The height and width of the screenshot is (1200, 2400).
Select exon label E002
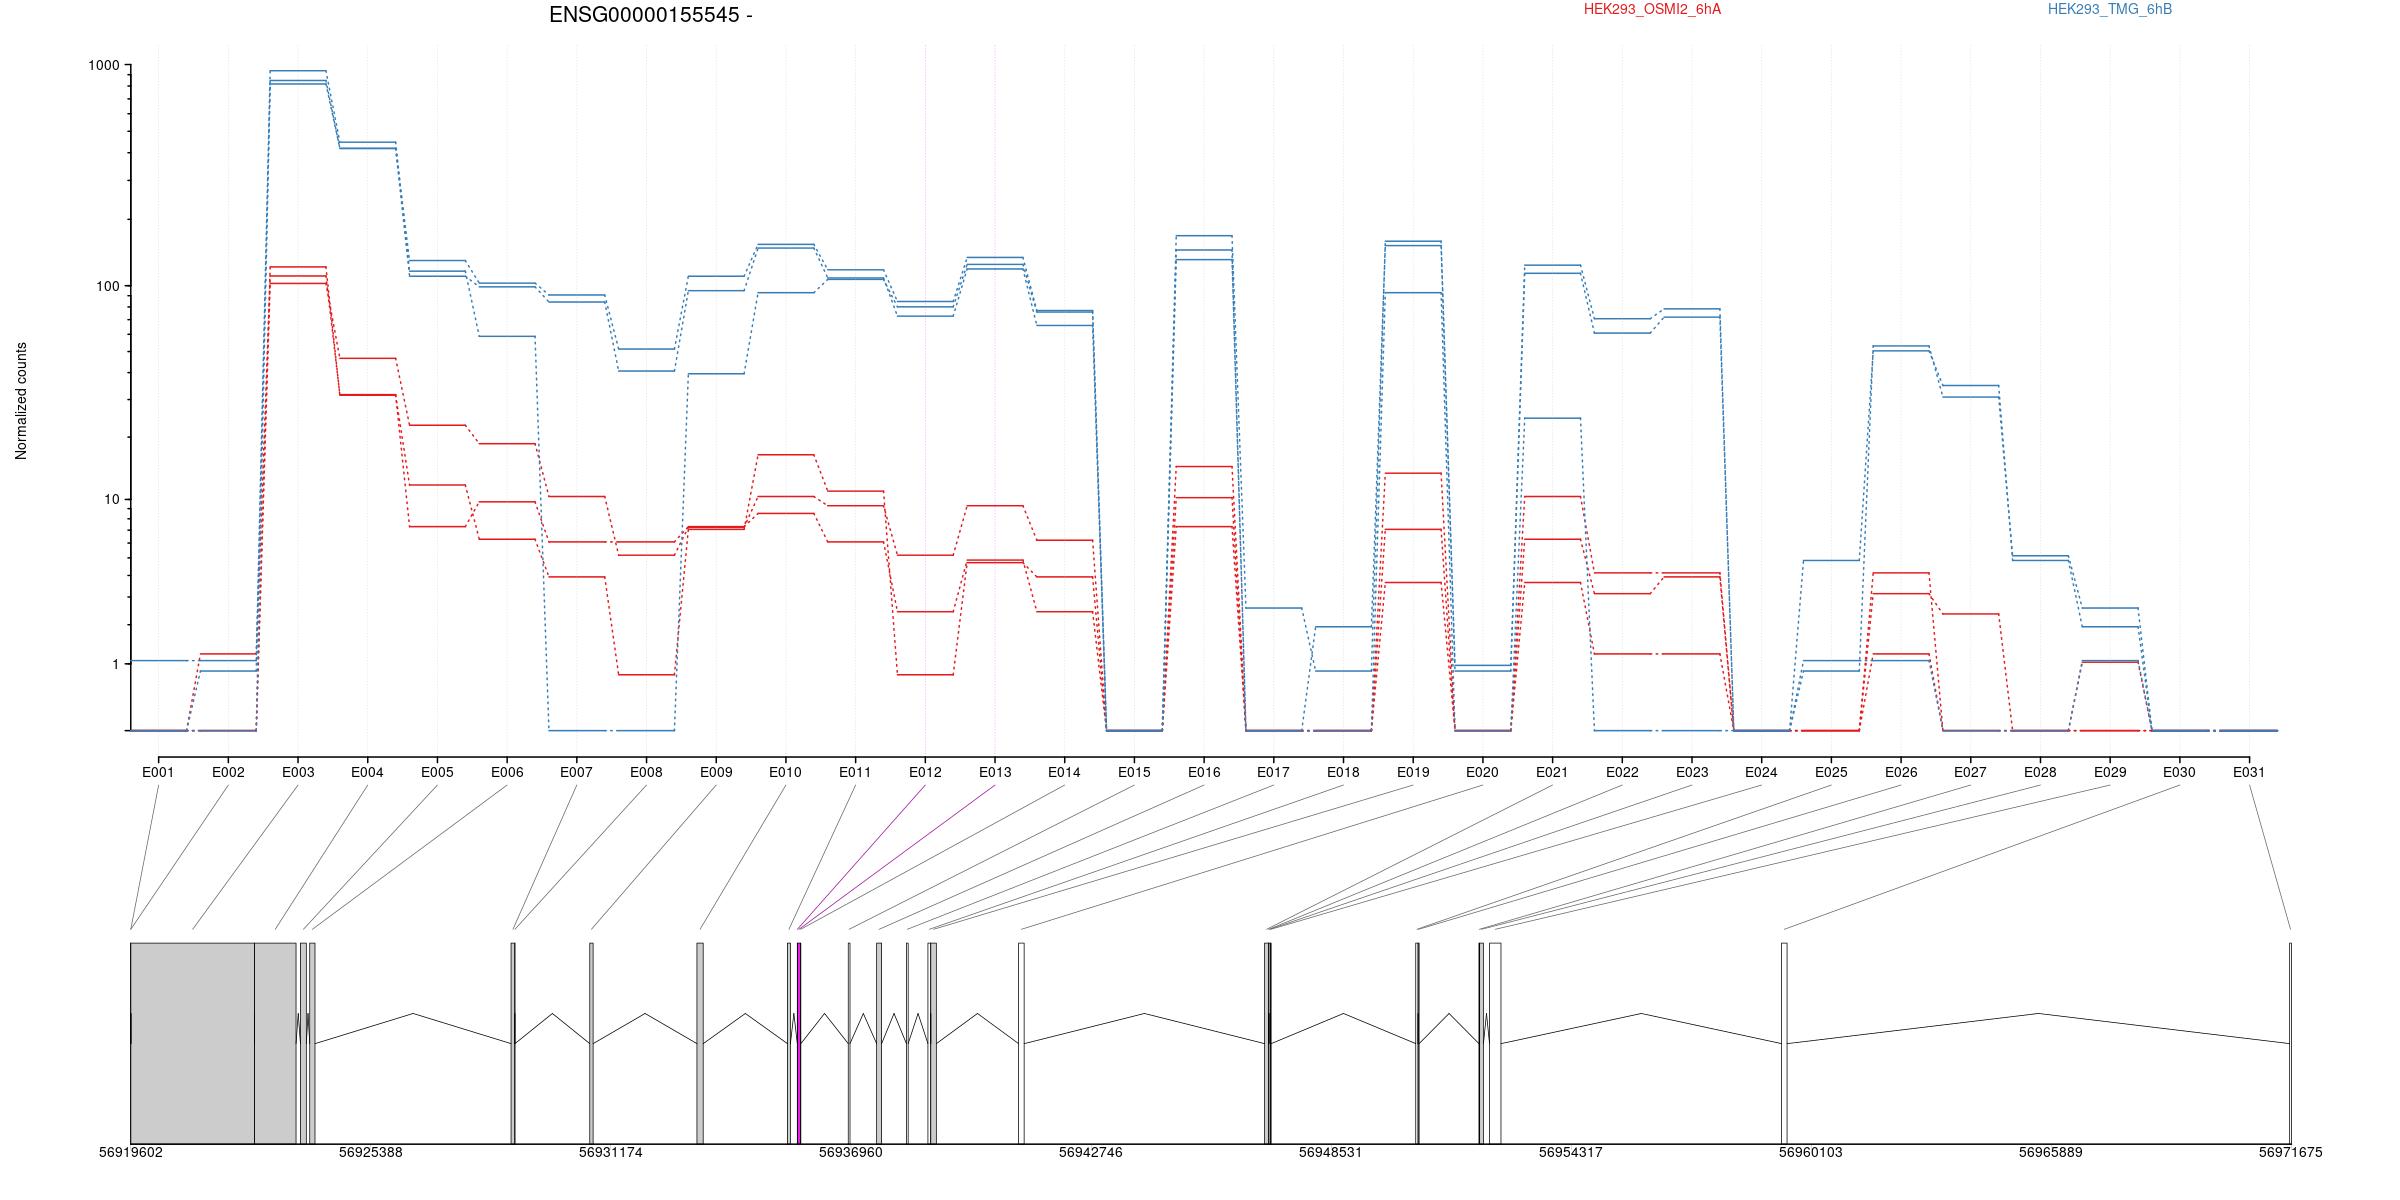[x=228, y=772]
